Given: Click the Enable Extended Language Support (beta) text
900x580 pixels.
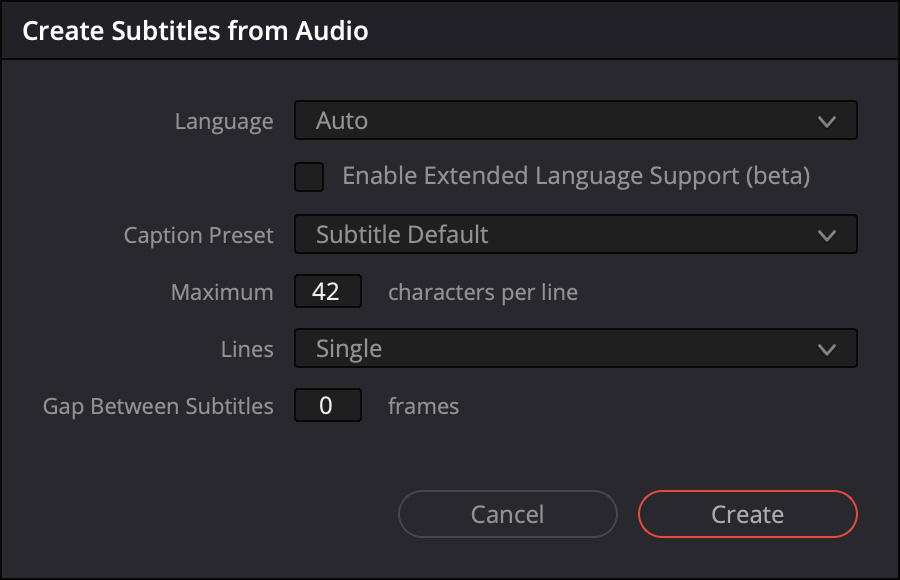Looking at the screenshot, I should [575, 176].
